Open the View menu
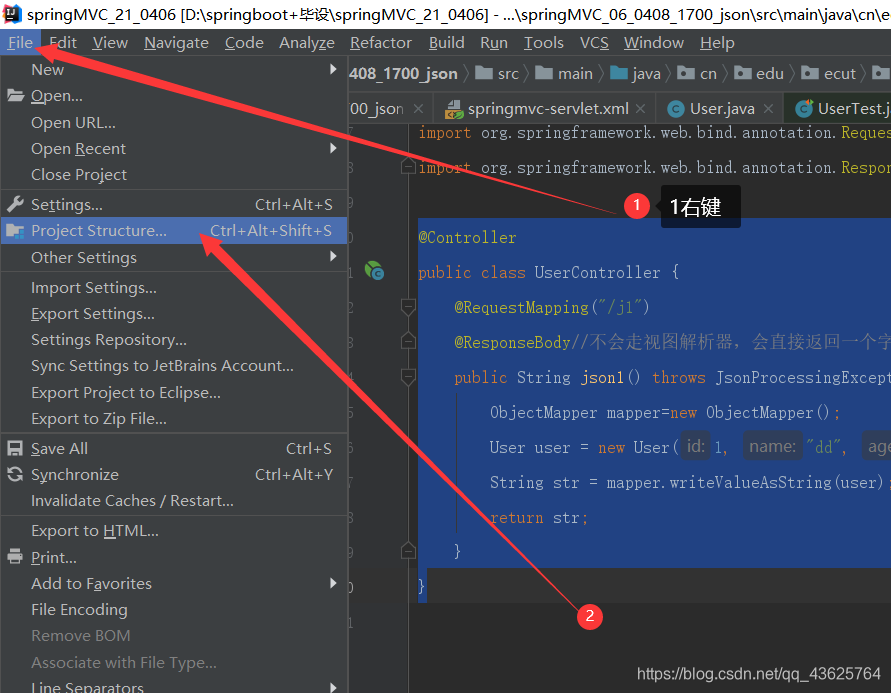Viewport: 891px width, 693px height. click(x=110, y=43)
